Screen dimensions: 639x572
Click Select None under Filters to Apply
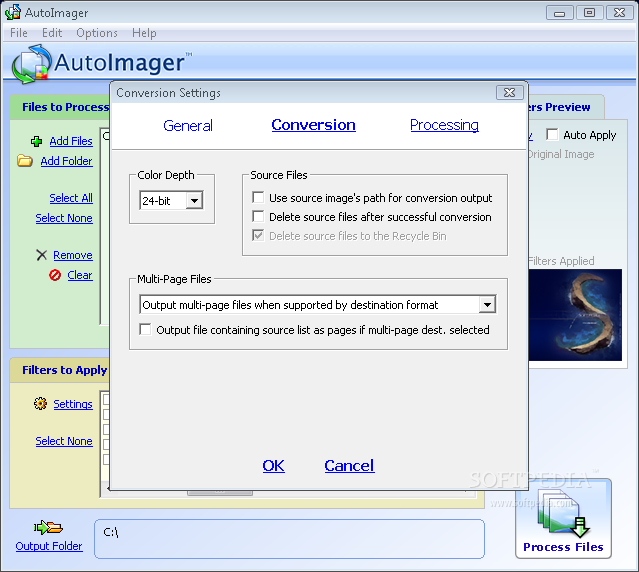[x=64, y=441]
